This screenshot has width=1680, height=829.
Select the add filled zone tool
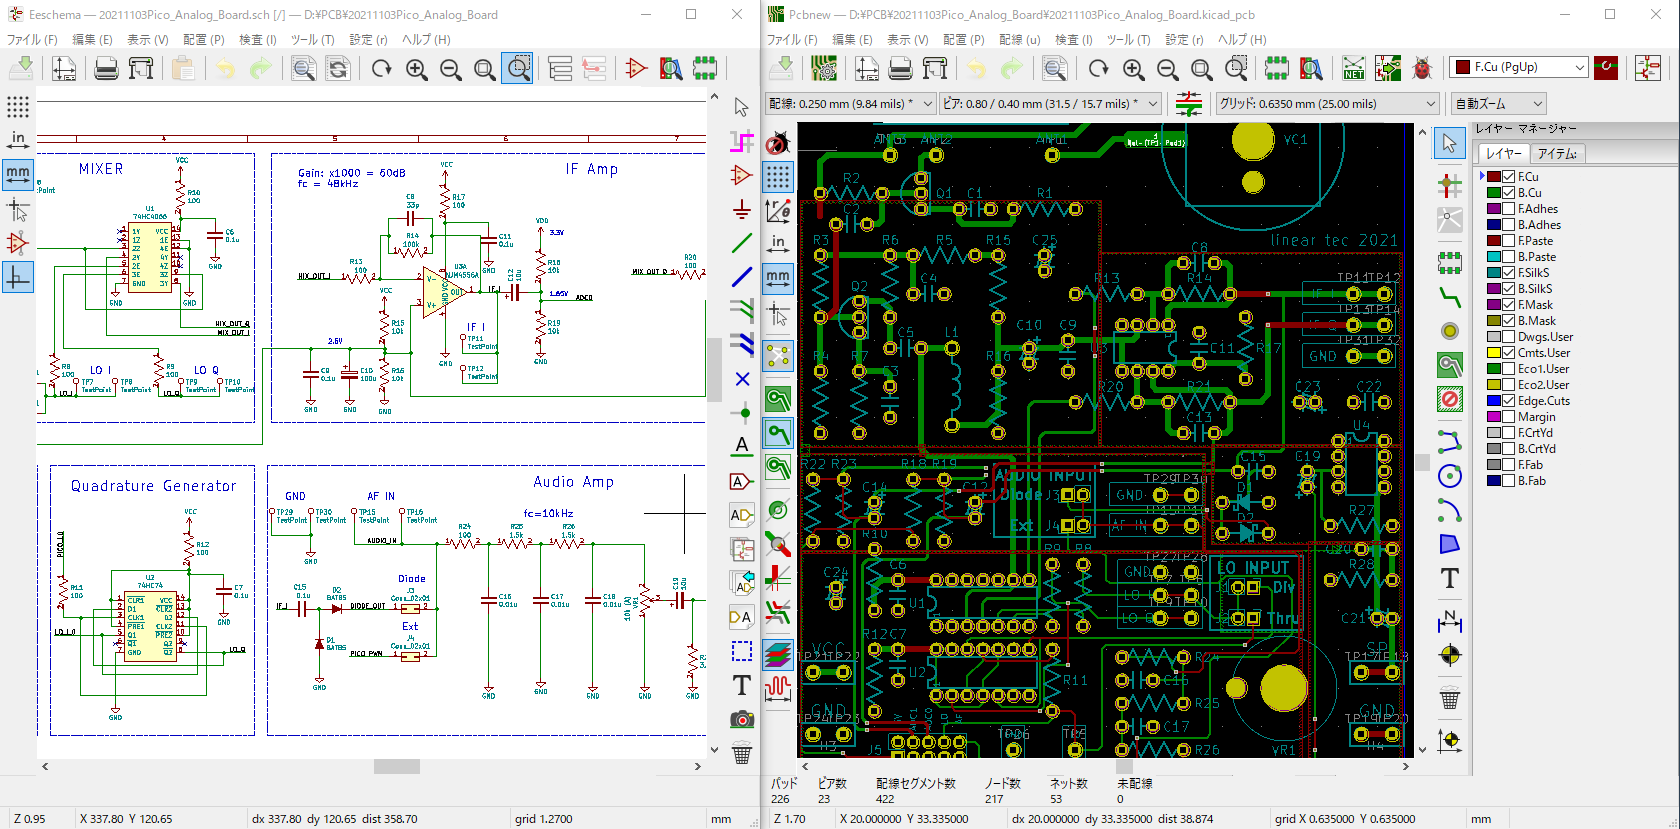click(1449, 365)
